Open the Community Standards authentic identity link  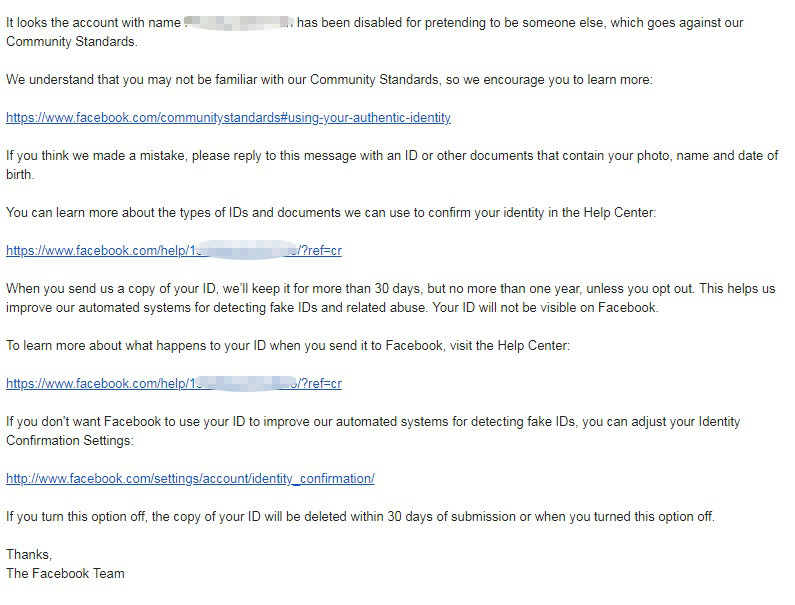pos(228,118)
